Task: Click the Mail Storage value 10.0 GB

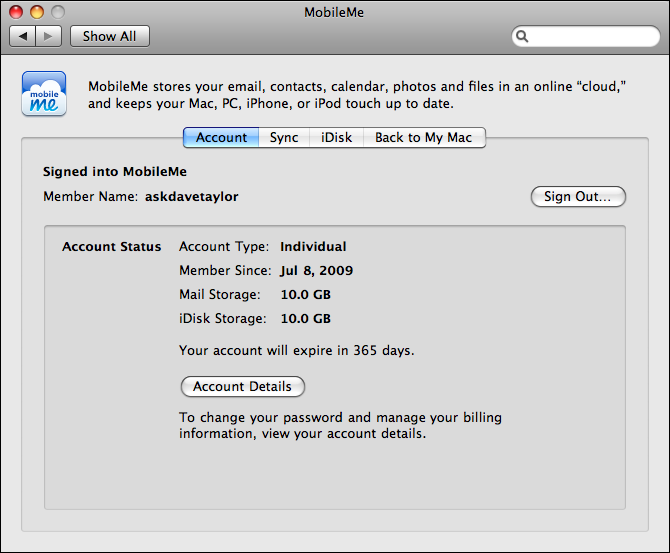Action: click(x=306, y=294)
